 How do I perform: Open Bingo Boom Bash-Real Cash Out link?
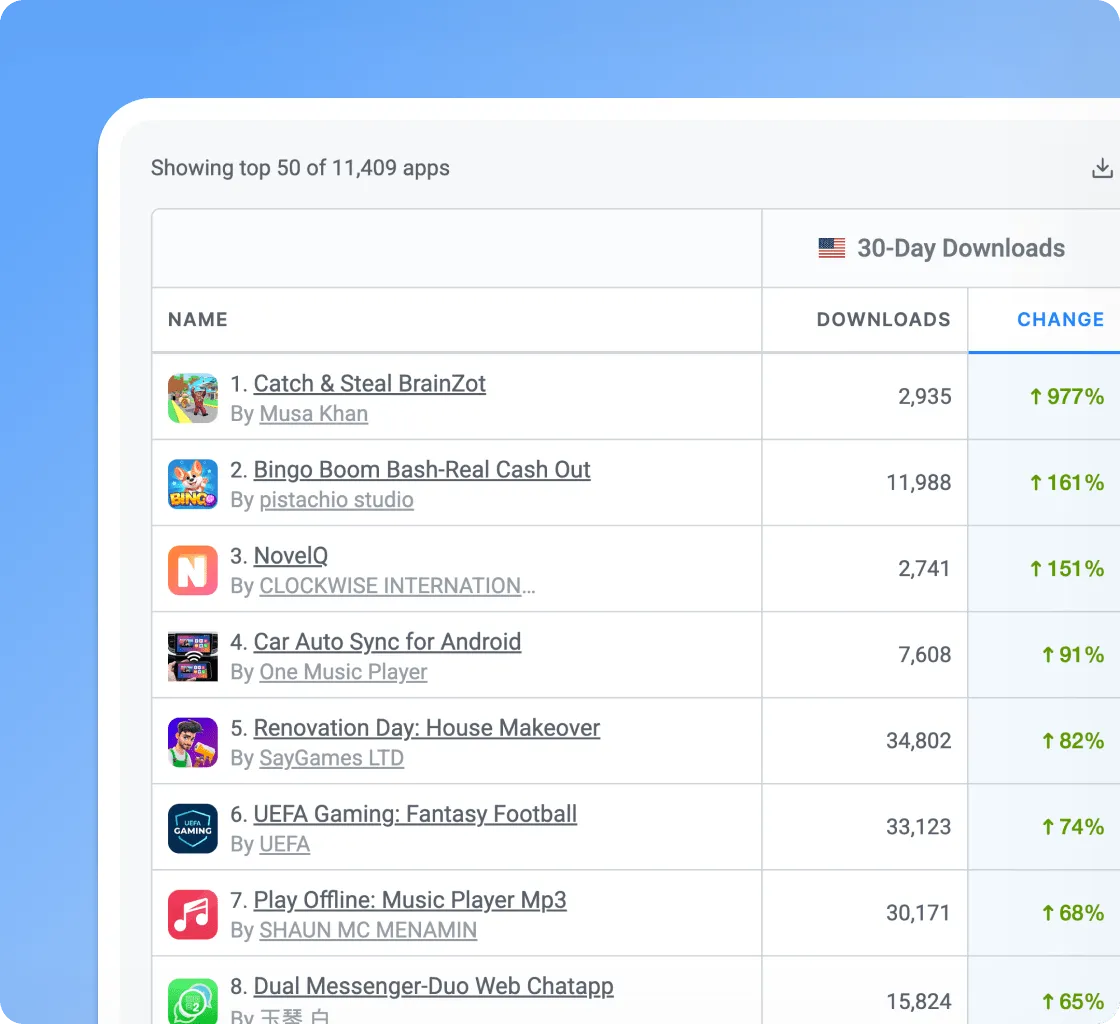422,470
